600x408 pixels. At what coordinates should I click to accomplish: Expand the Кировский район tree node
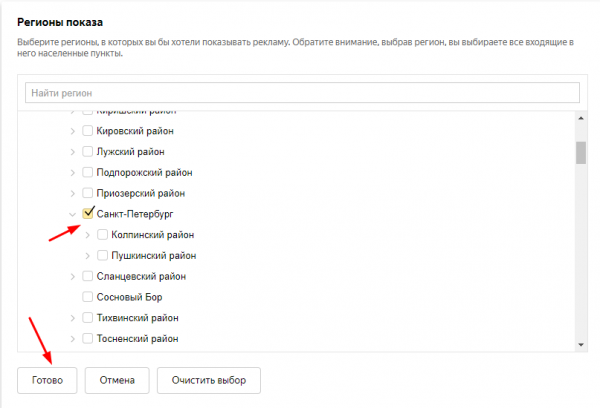tap(72, 131)
